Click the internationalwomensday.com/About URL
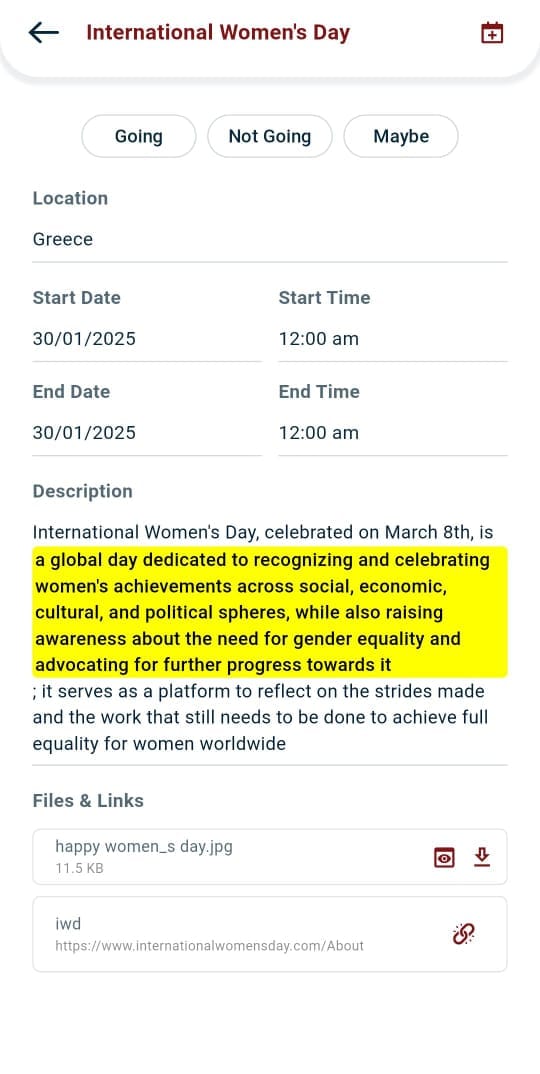The height and width of the screenshot is (1074, 540). (x=210, y=946)
